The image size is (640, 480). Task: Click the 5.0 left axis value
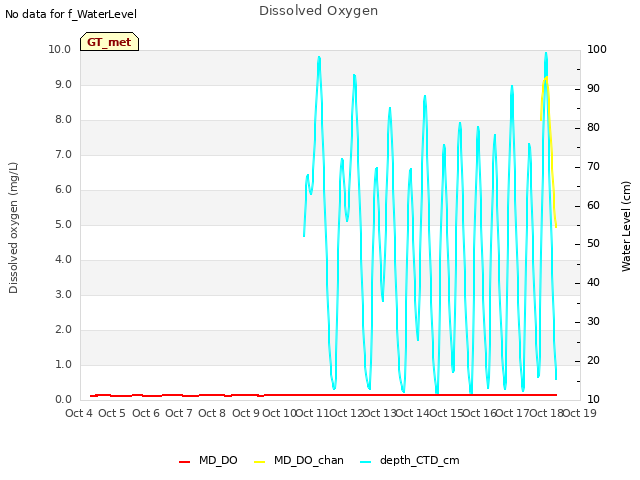pyautogui.click(x=63, y=224)
